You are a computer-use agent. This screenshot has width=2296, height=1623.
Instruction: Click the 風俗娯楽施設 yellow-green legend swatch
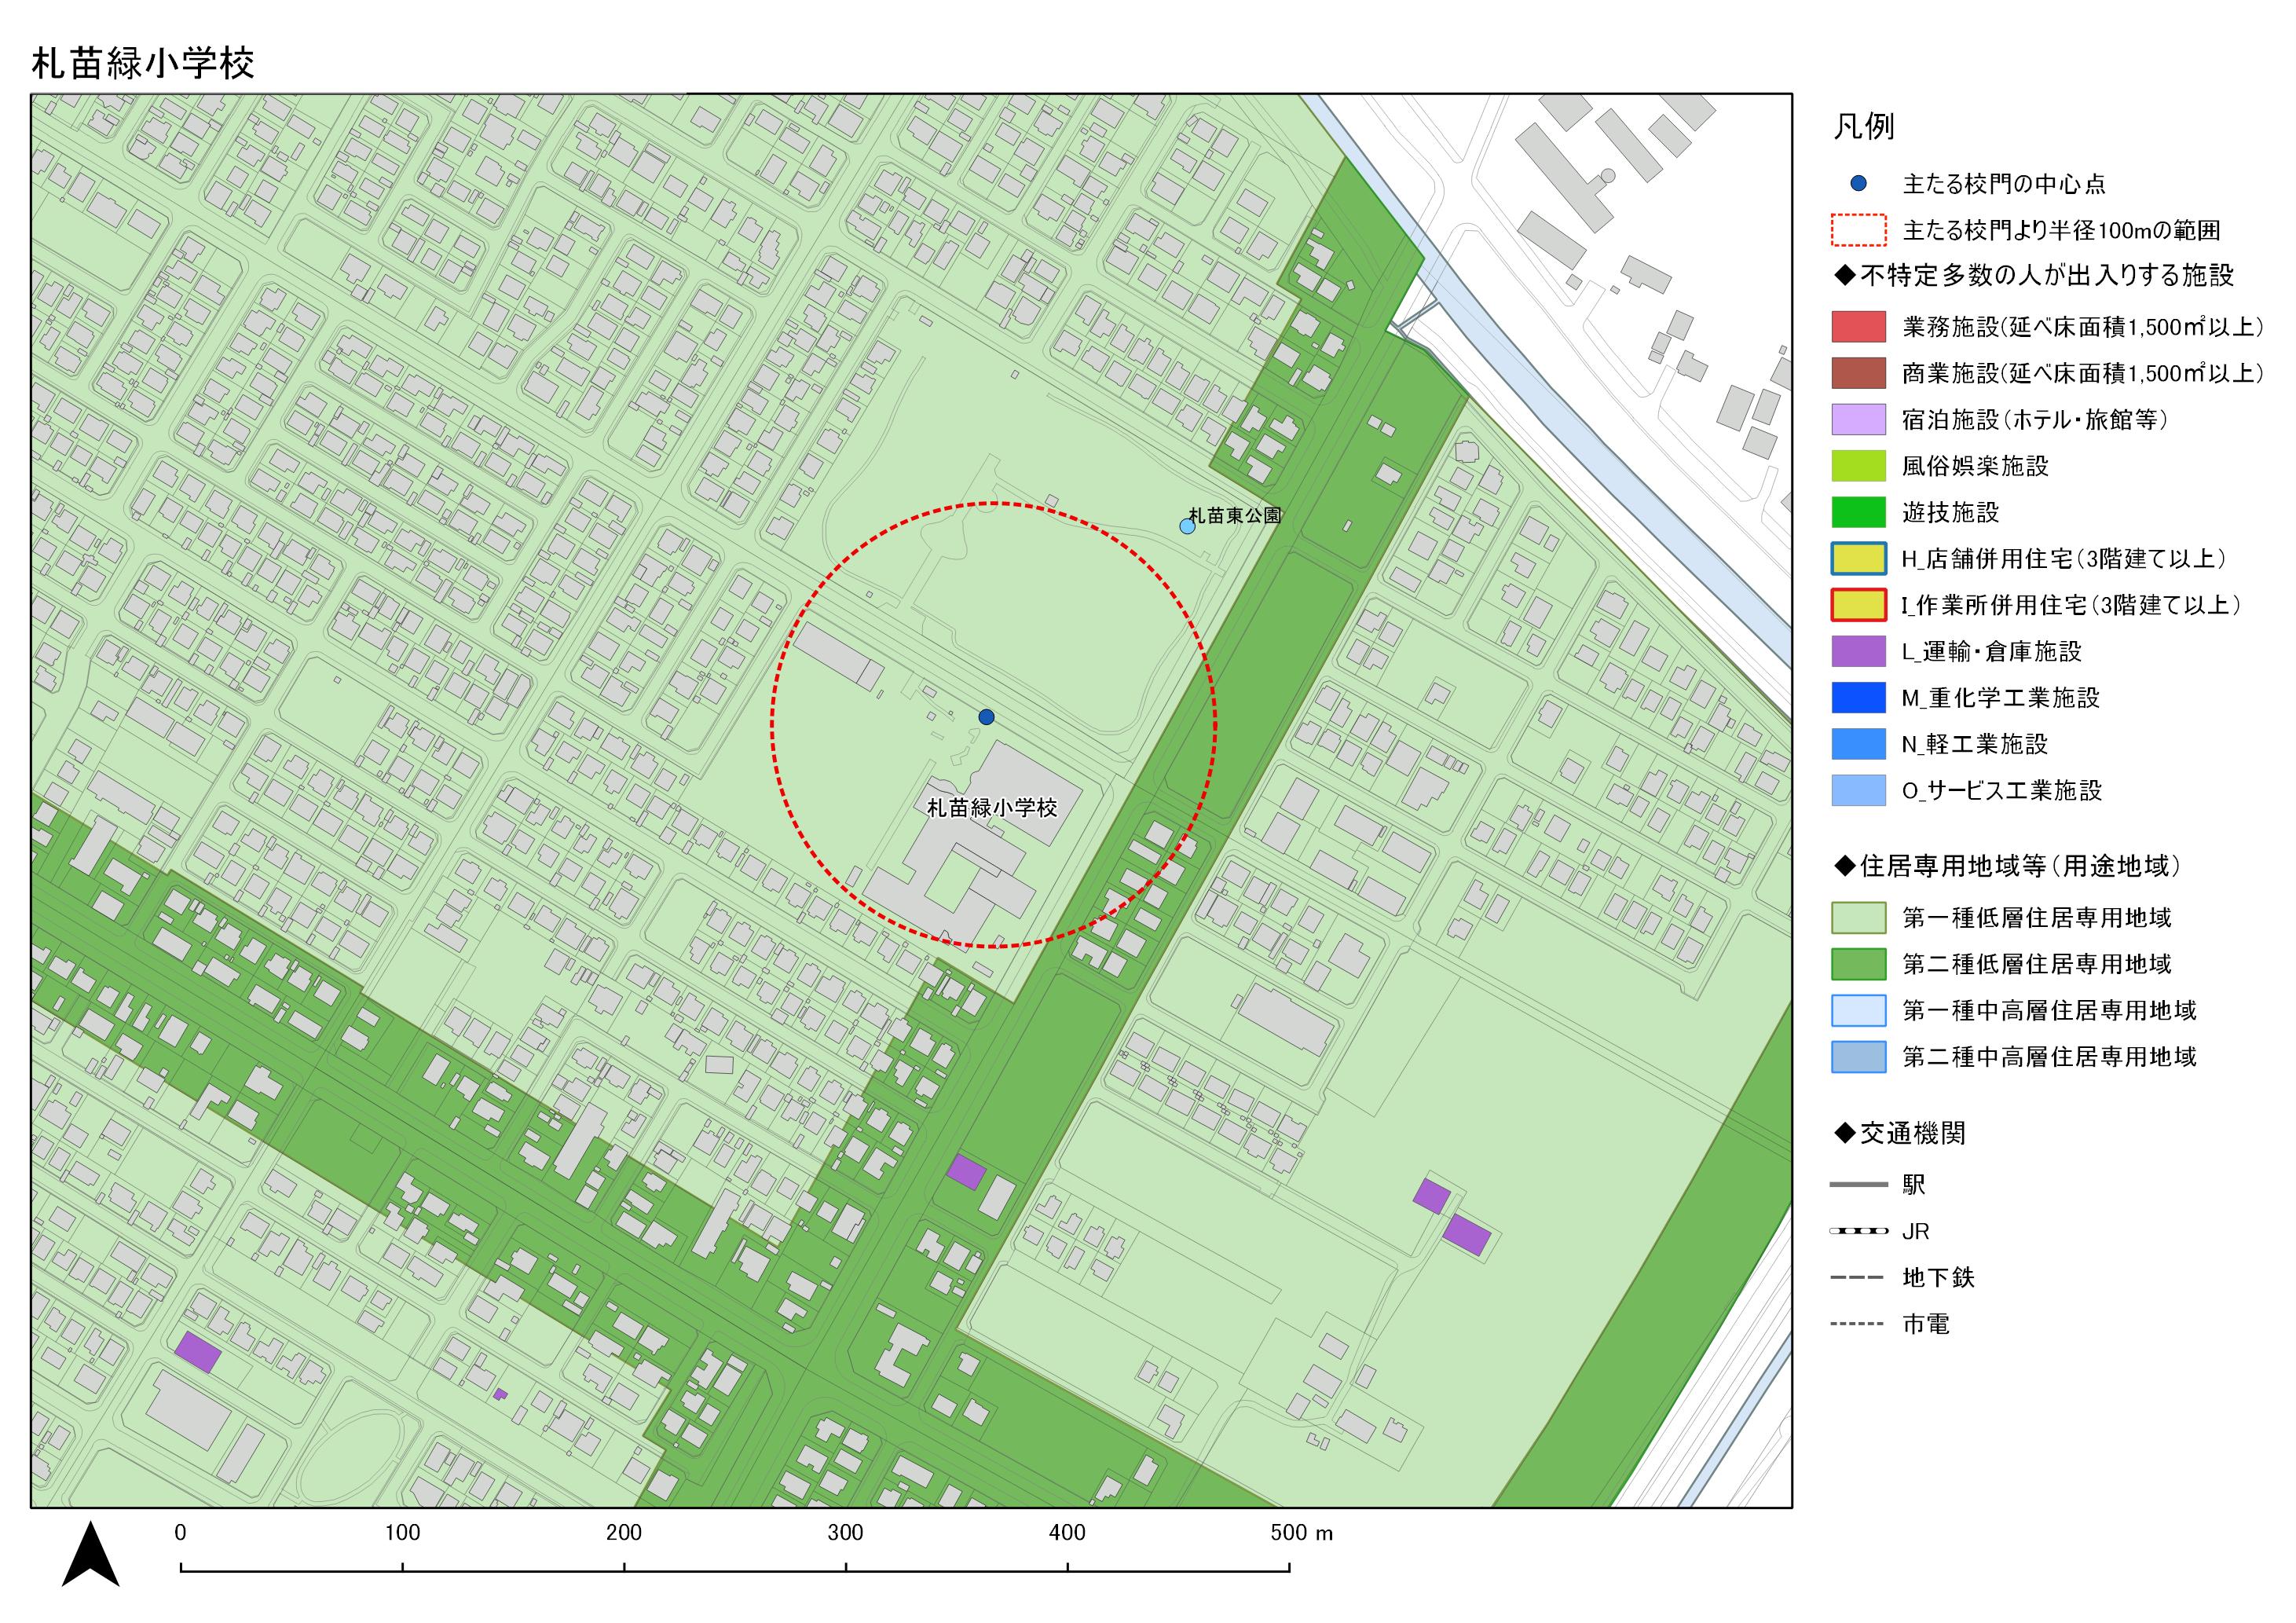point(1858,466)
